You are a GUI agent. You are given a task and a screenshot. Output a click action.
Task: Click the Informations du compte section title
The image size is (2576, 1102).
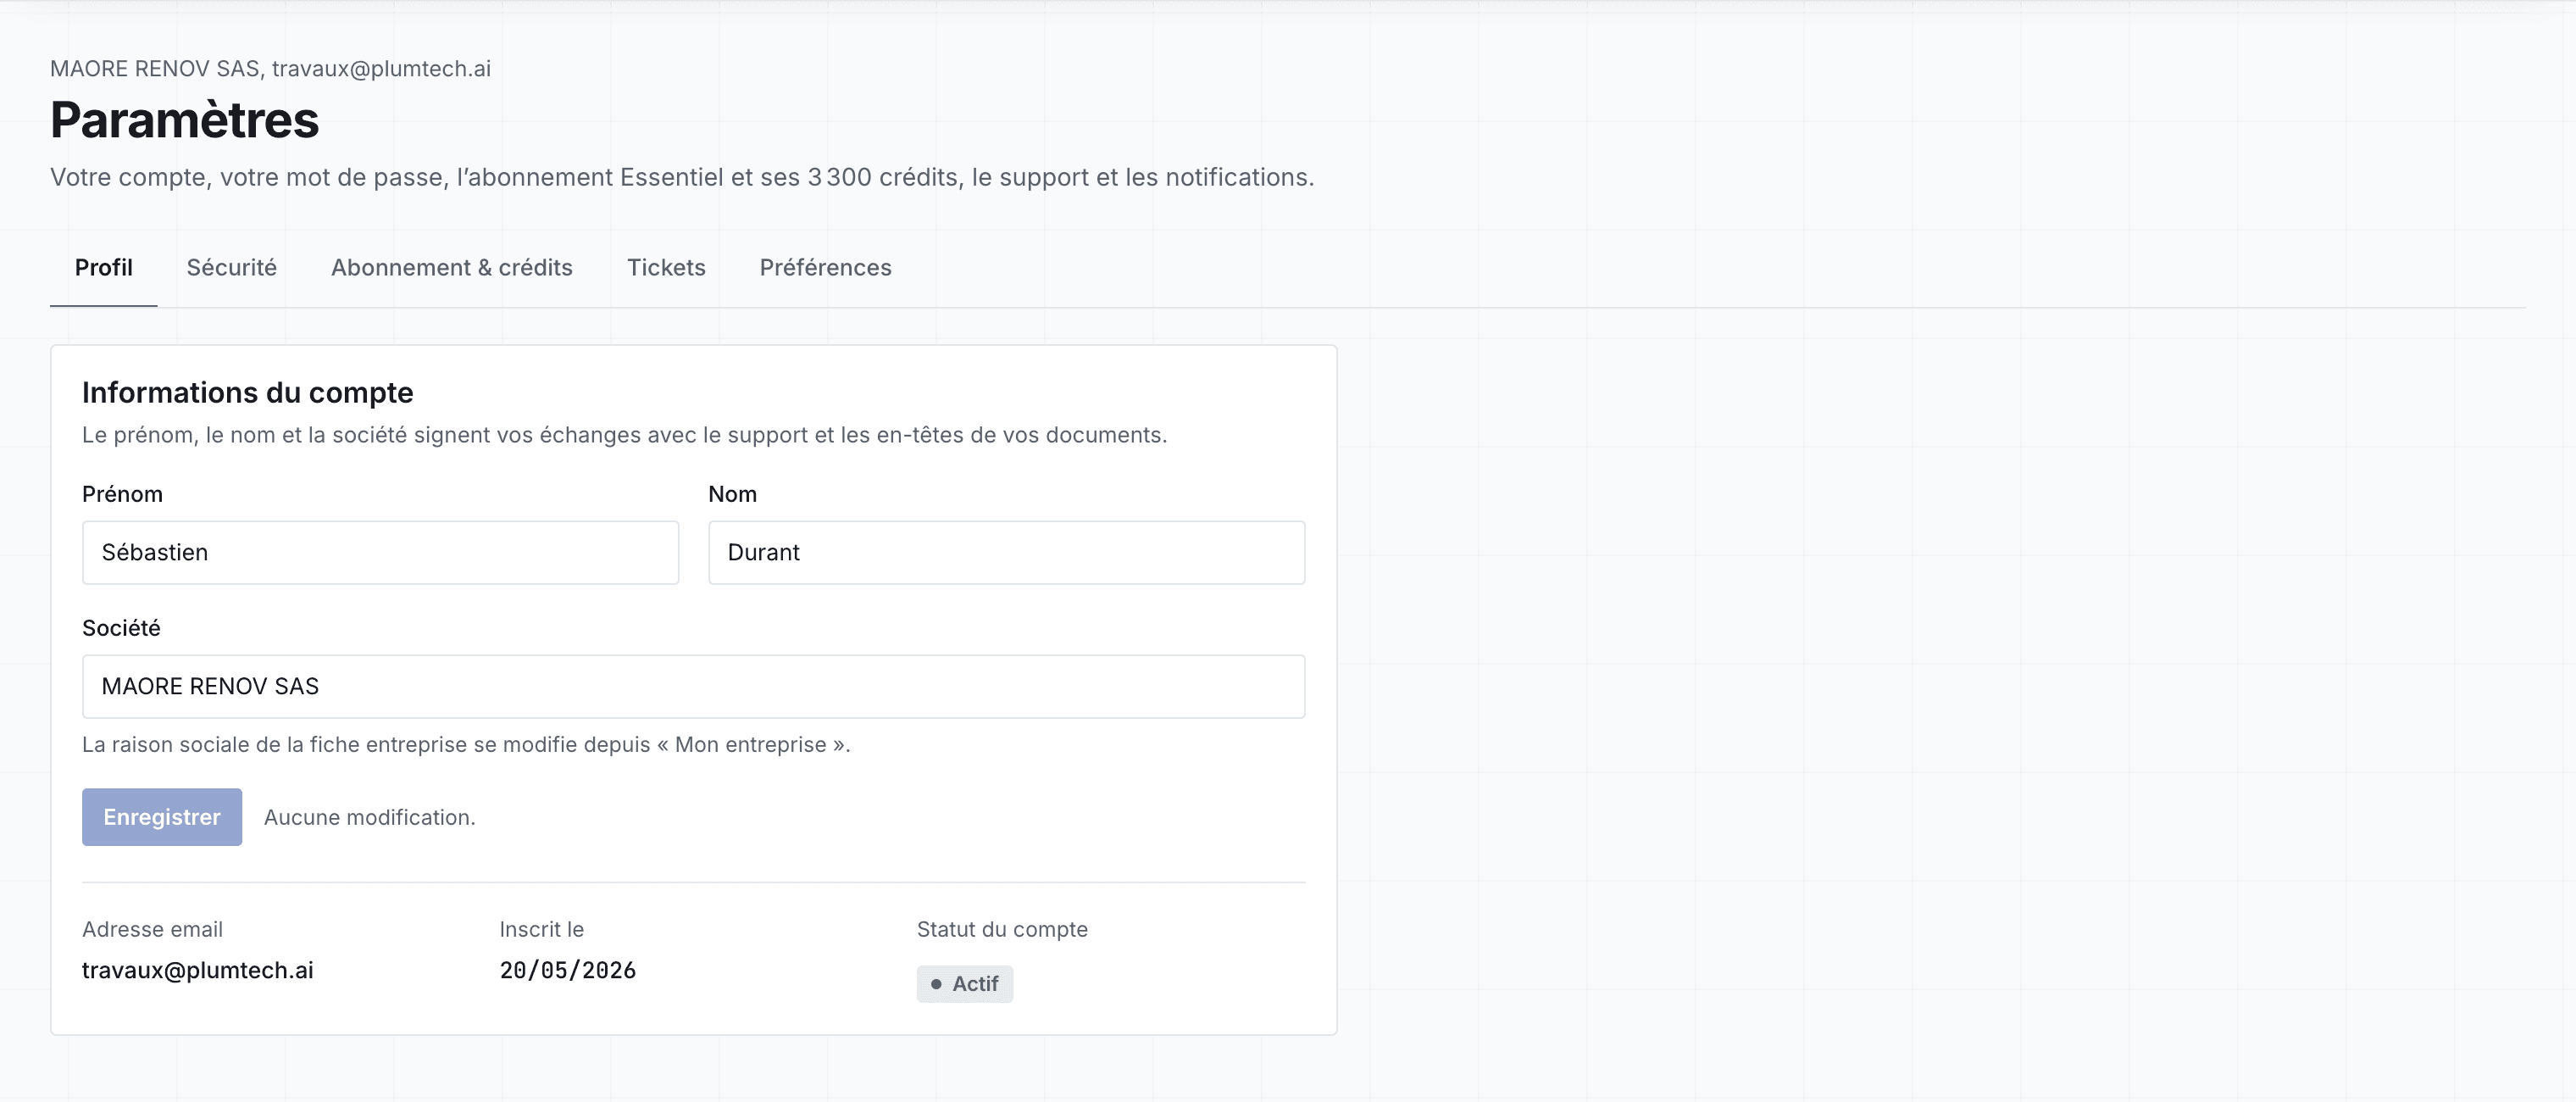click(x=247, y=393)
